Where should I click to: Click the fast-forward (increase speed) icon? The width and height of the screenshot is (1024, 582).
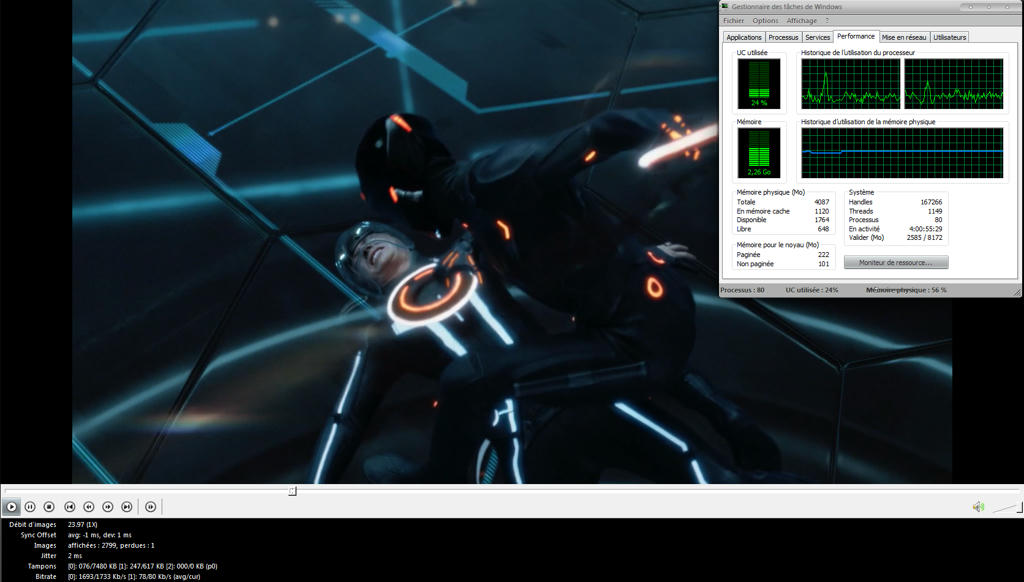click(108, 507)
